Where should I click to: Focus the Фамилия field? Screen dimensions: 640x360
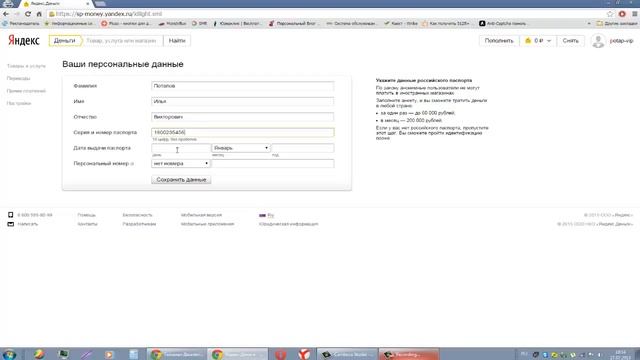tap(242, 86)
